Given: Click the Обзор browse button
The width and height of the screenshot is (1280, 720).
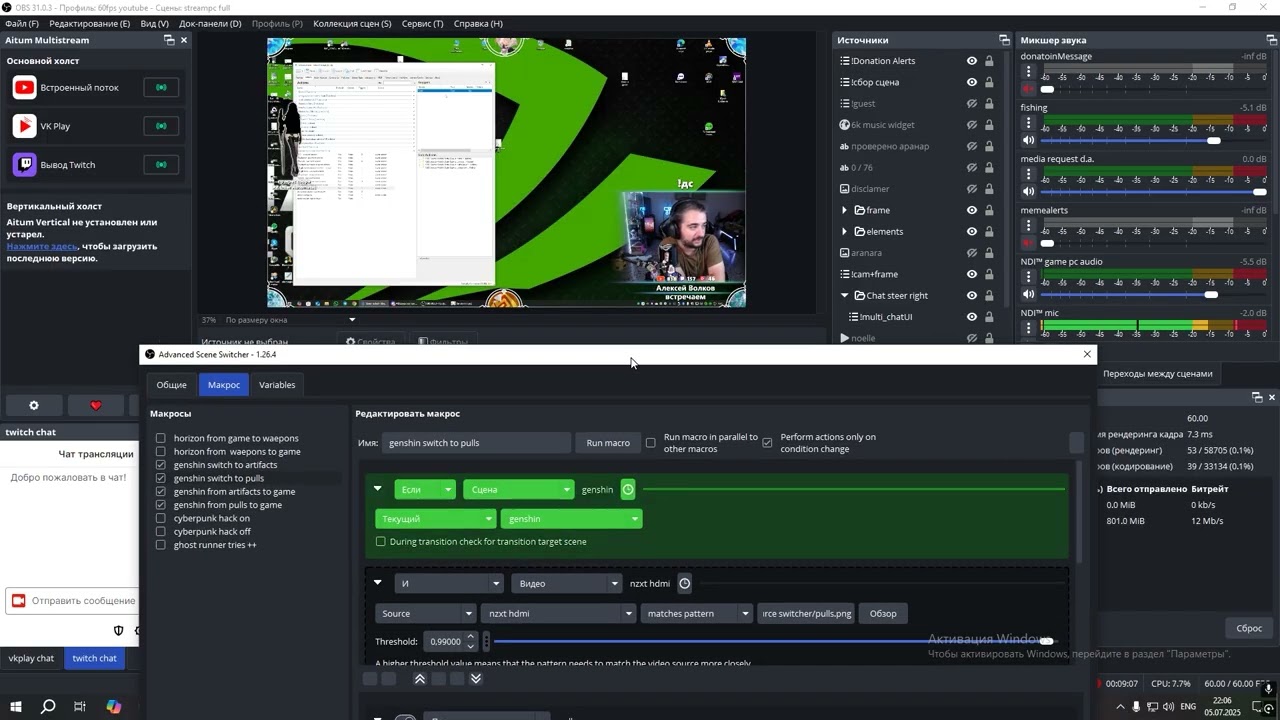Looking at the screenshot, I should [x=883, y=613].
